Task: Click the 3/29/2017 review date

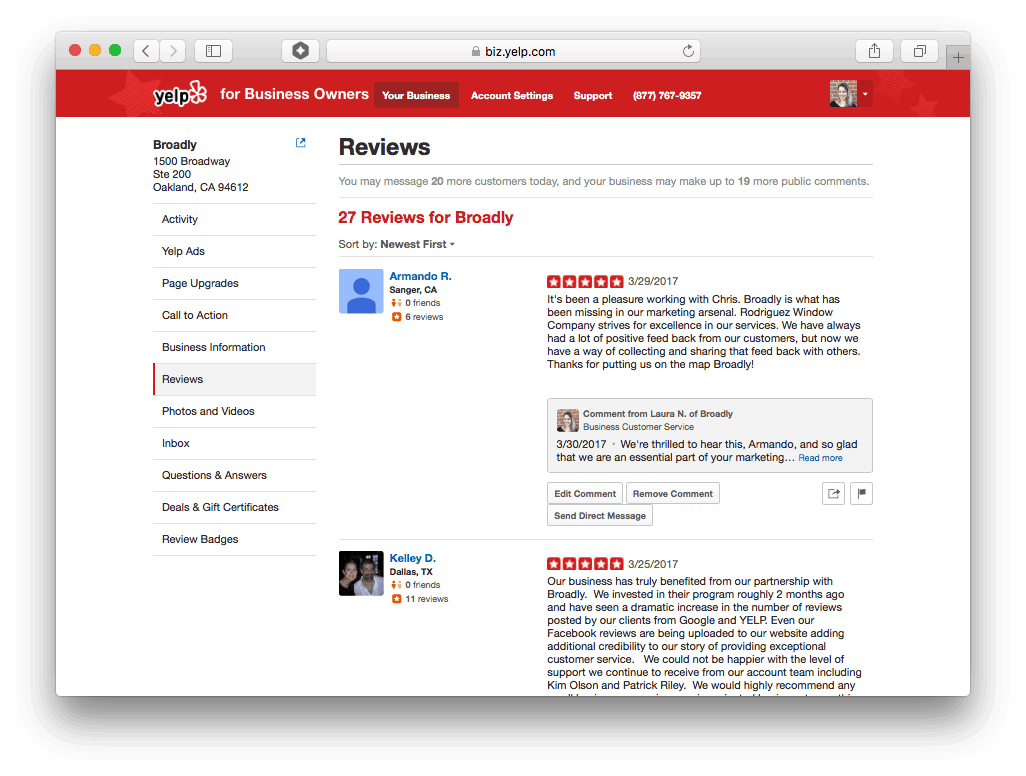Action: click(653, 281)
